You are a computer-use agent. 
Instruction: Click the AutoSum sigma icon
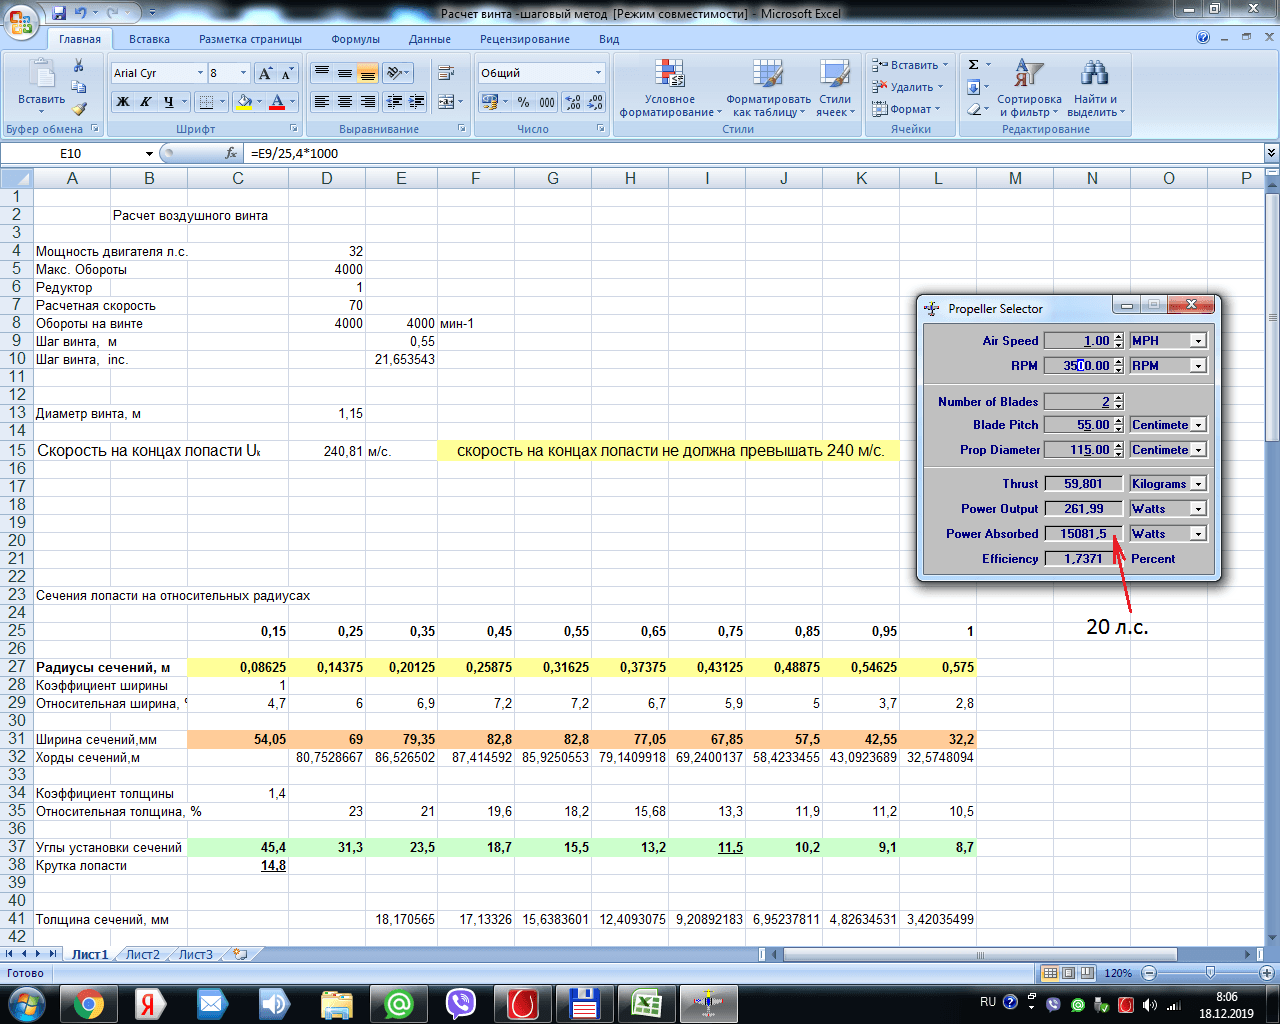coord(974,65)
